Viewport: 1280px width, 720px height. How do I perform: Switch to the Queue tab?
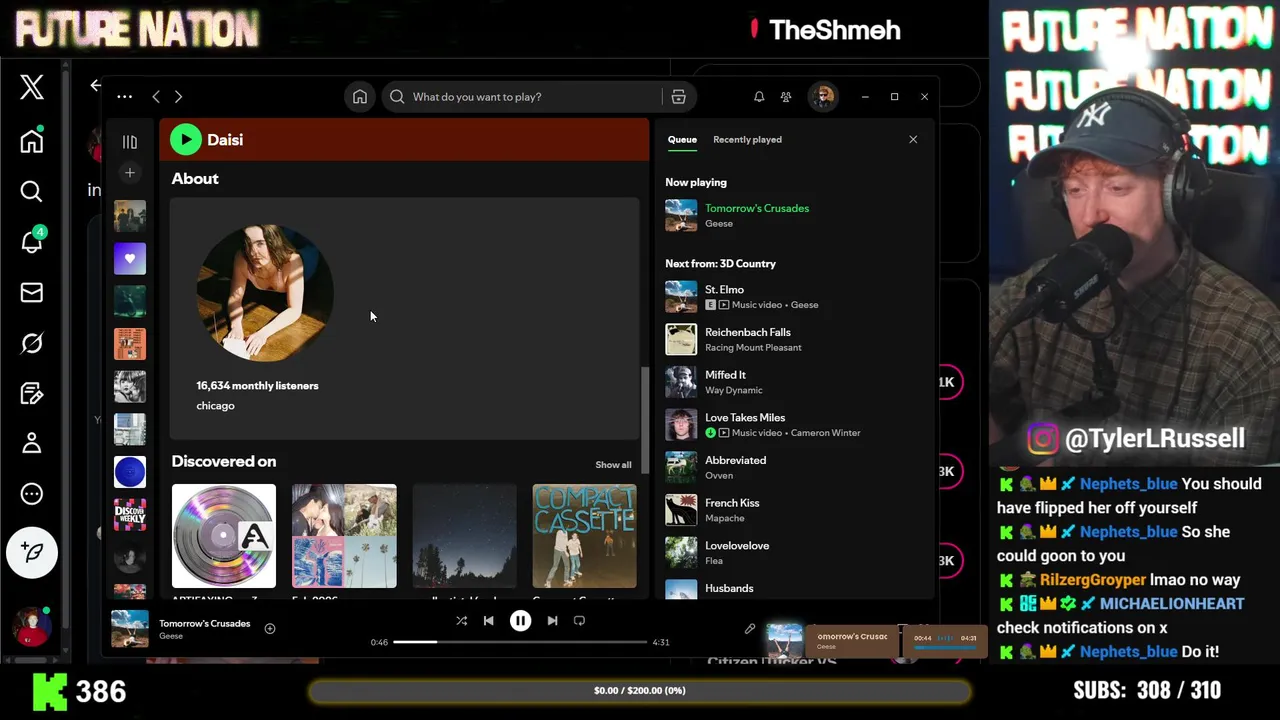(682, 140)
